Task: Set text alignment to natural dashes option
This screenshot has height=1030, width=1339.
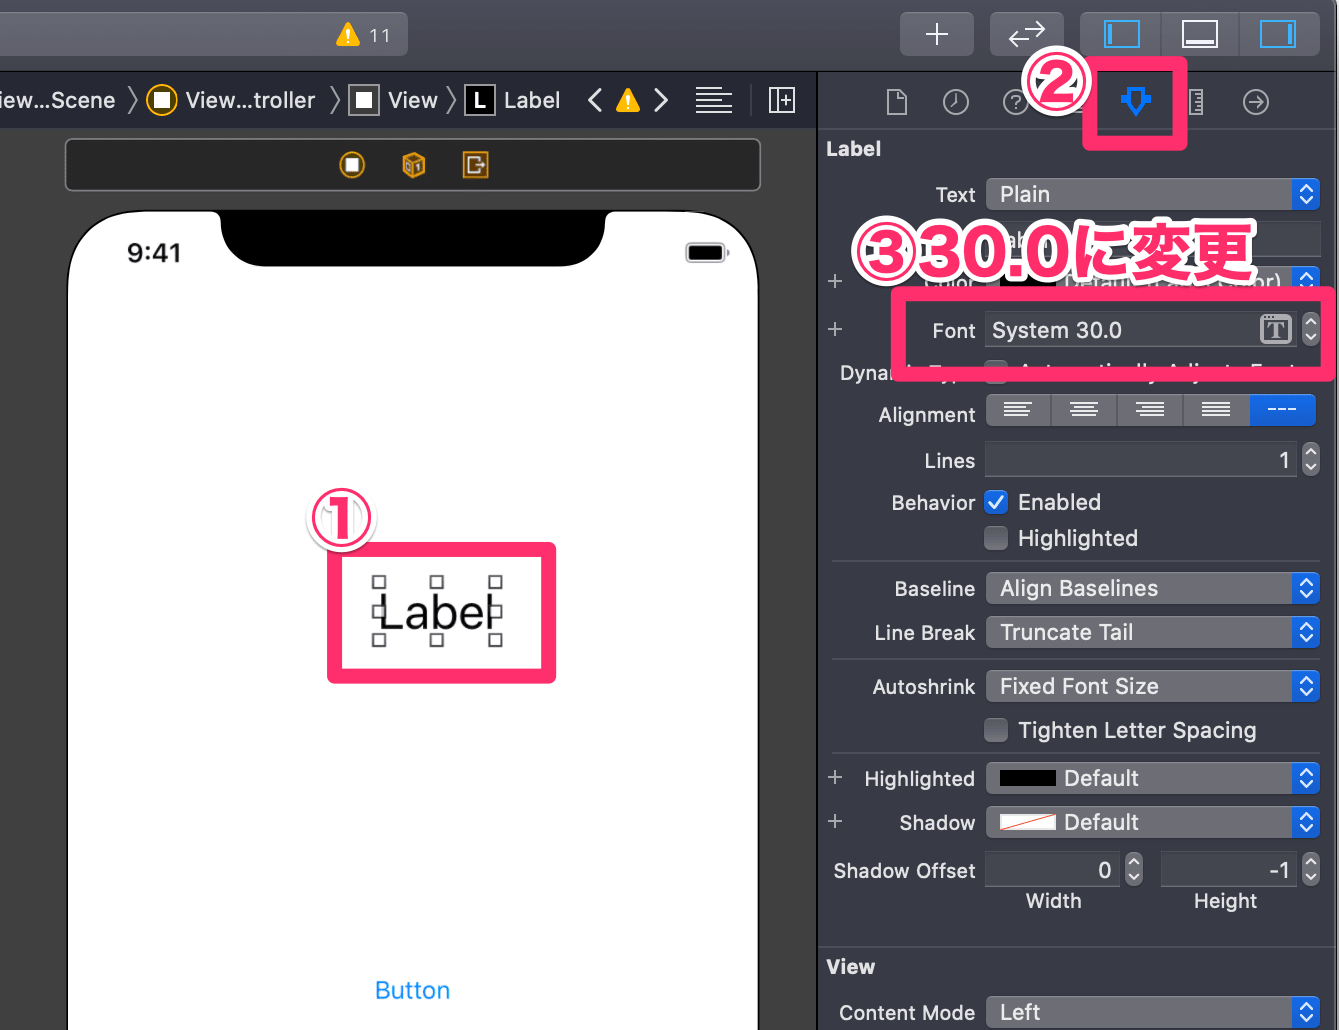Action: click(1282, 410)
